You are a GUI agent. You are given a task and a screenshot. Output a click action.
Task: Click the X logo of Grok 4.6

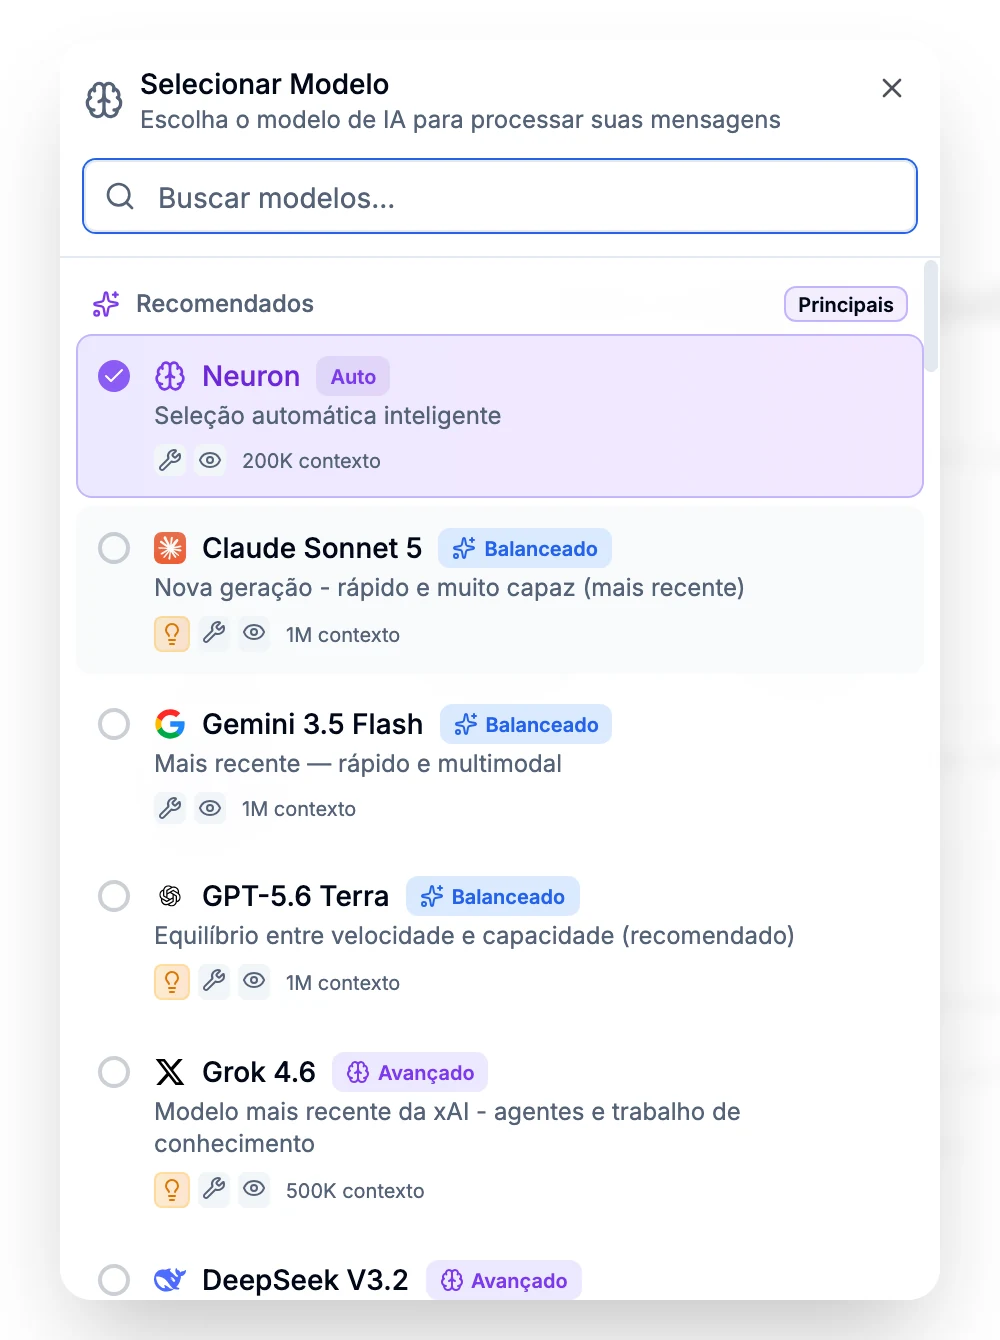[170, 1072]
